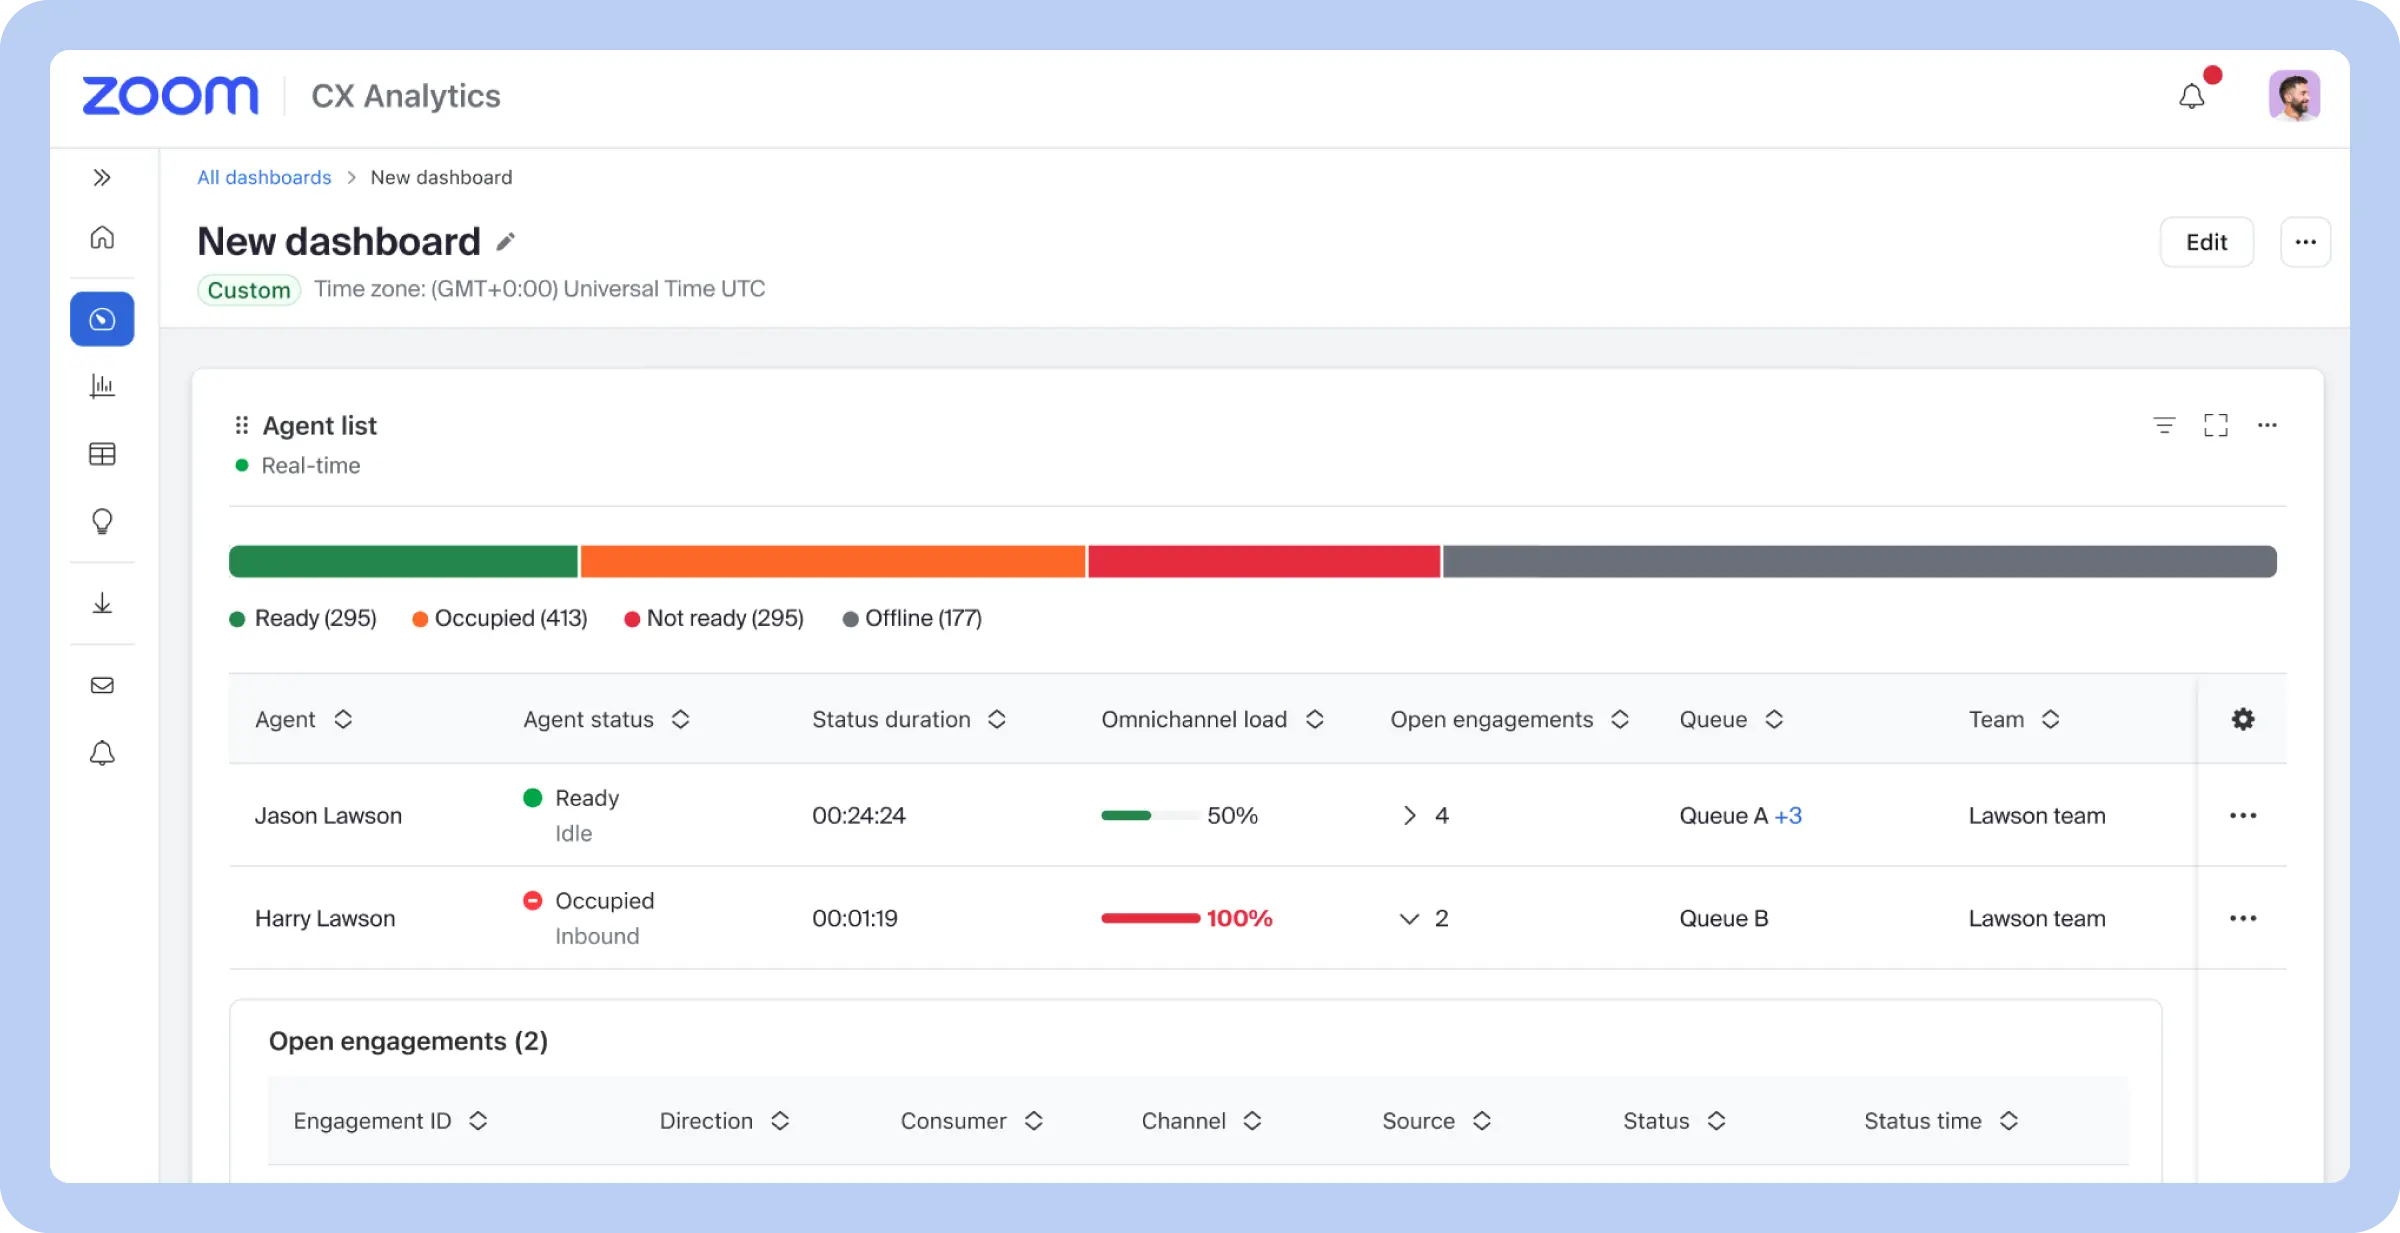The height and width of the screenshot is (1233, 2400).
Task: Sort the Status duration column
Action: (x=996, y=719)
